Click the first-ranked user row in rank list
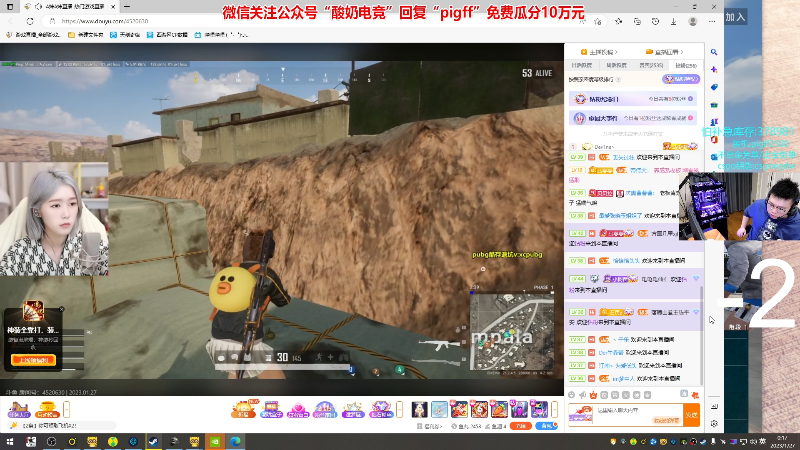This screenshot has width=800, height=450. click(x=633, y=146)
